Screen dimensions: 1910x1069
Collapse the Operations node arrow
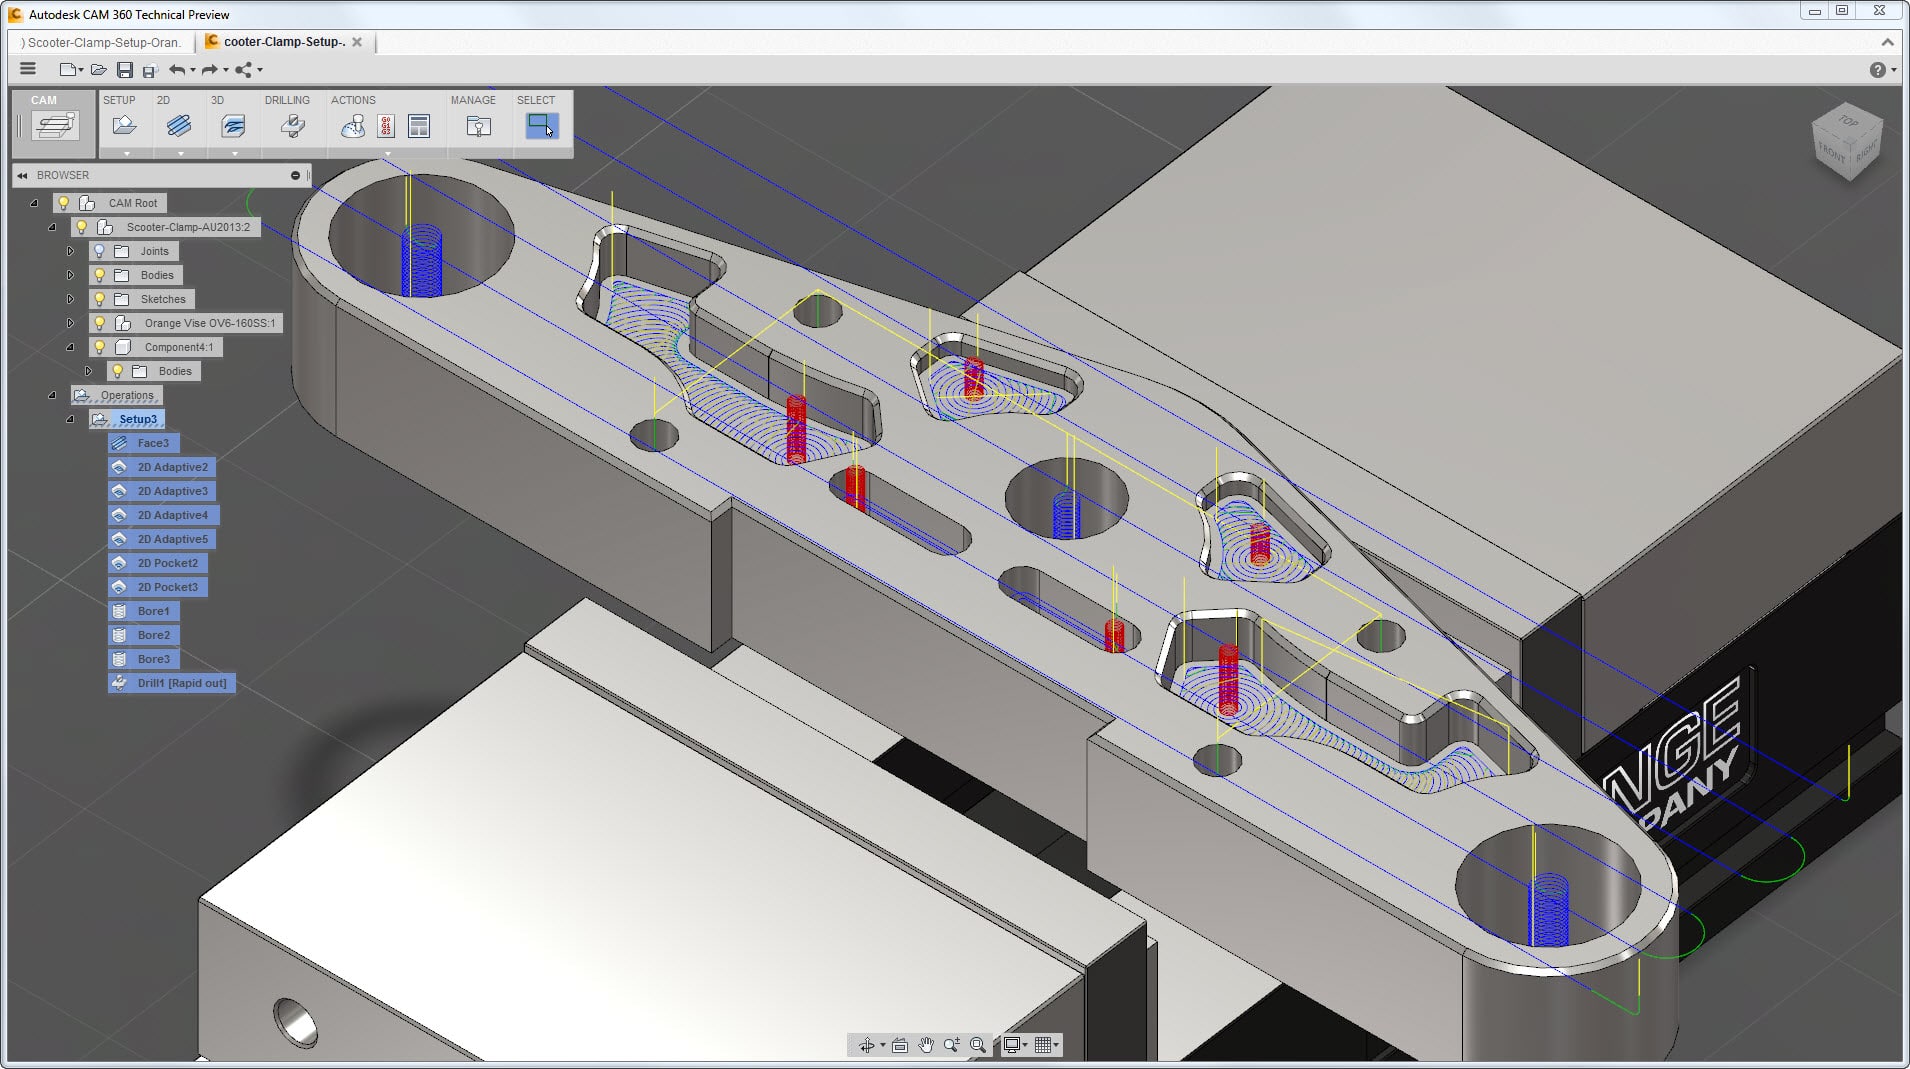click(x=52, y=395)
